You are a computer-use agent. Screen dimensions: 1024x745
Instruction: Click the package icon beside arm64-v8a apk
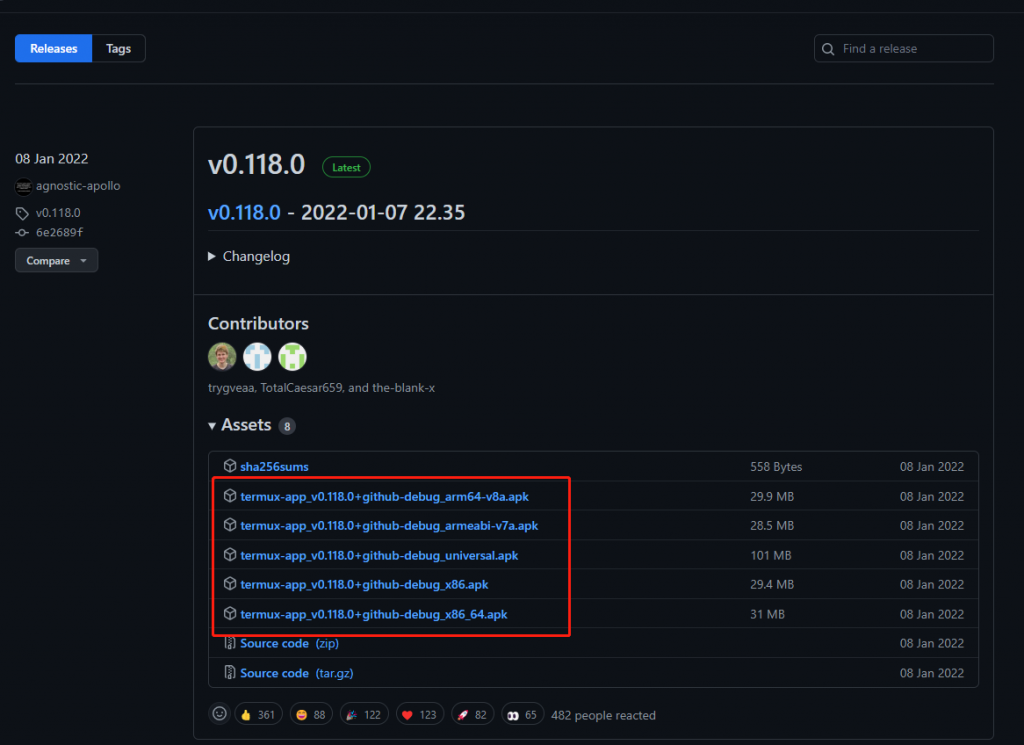[230, 496]
